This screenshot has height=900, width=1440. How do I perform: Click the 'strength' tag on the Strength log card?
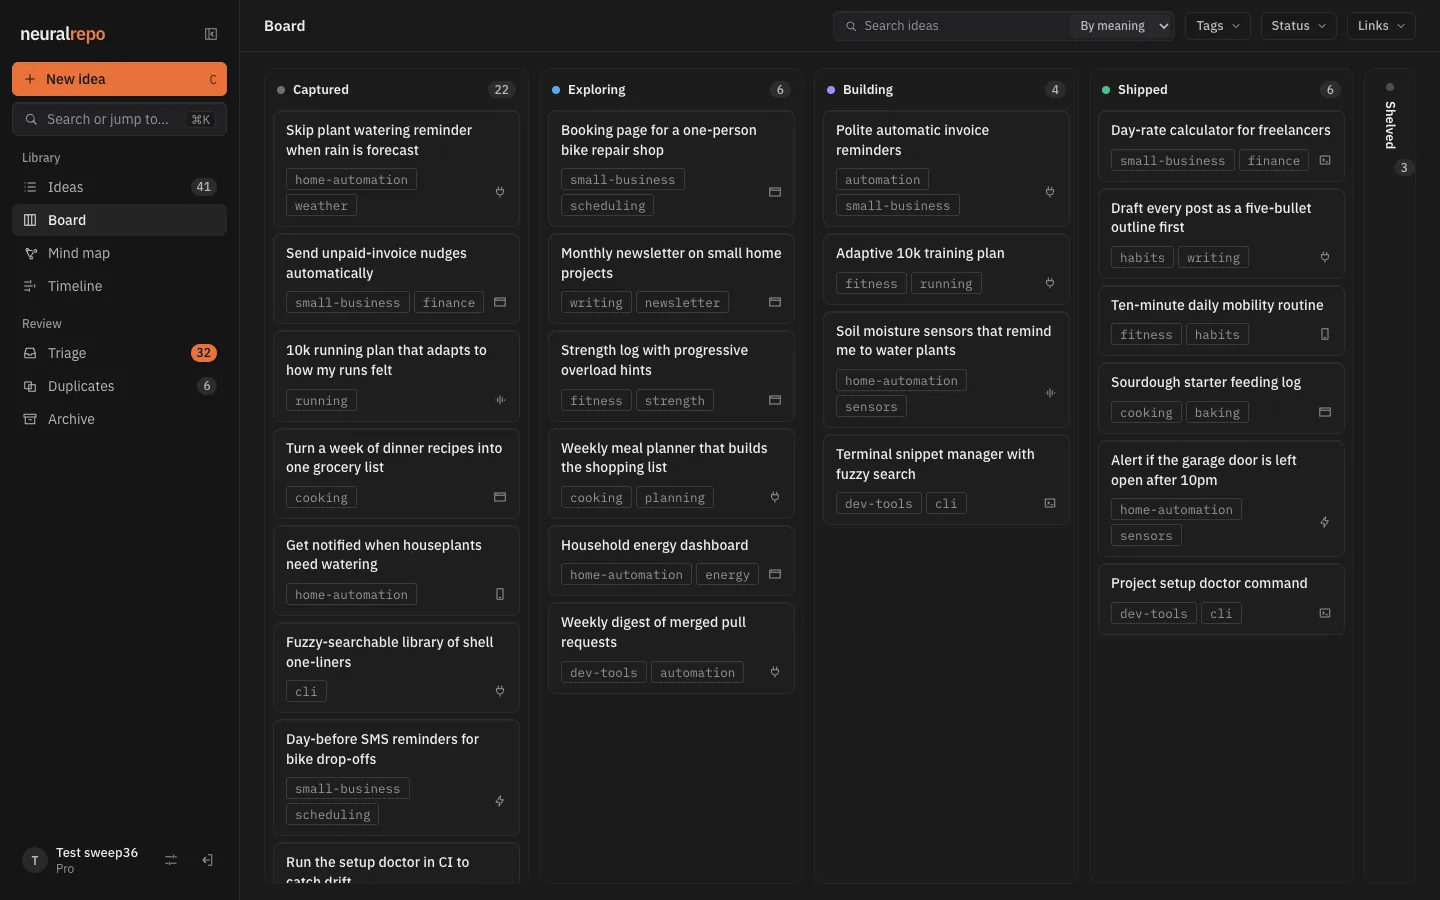point(674,400)
